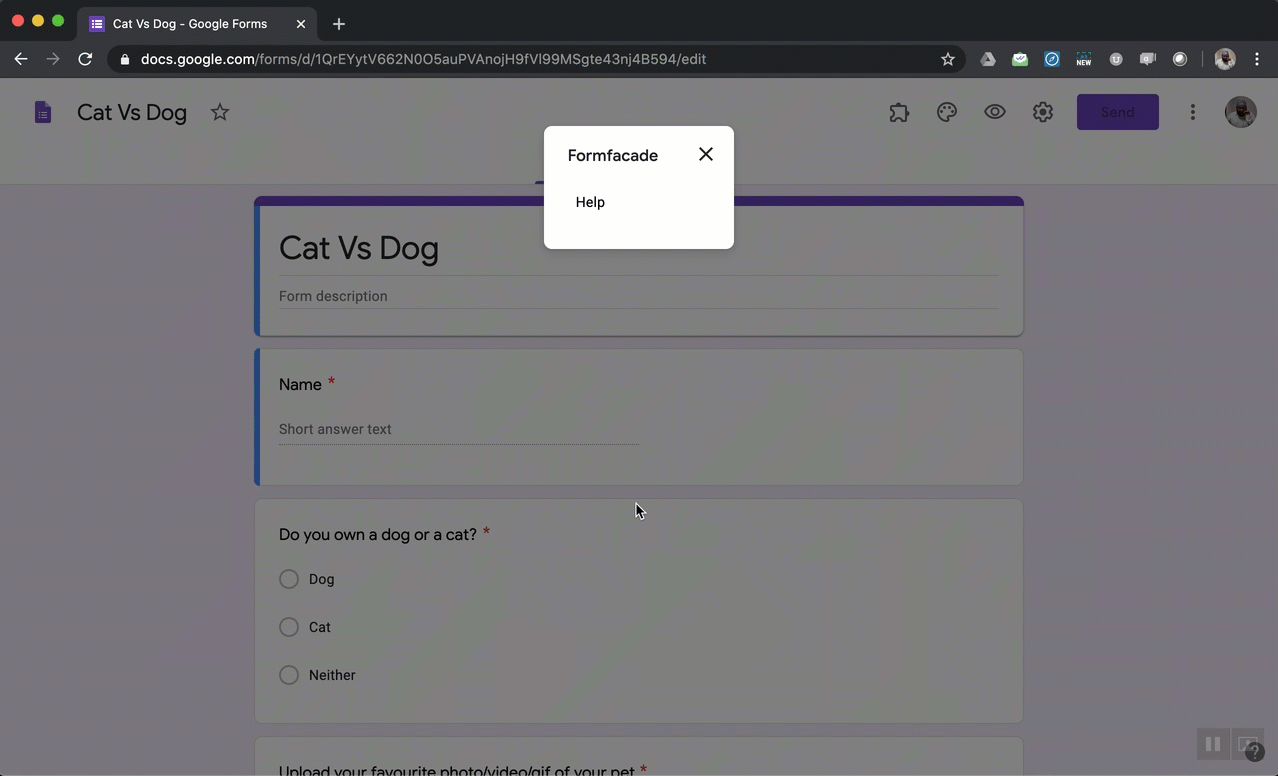The image size is (1278, 776).
Task: Pause the screen recording control
Action: (x=1213, y=744)
